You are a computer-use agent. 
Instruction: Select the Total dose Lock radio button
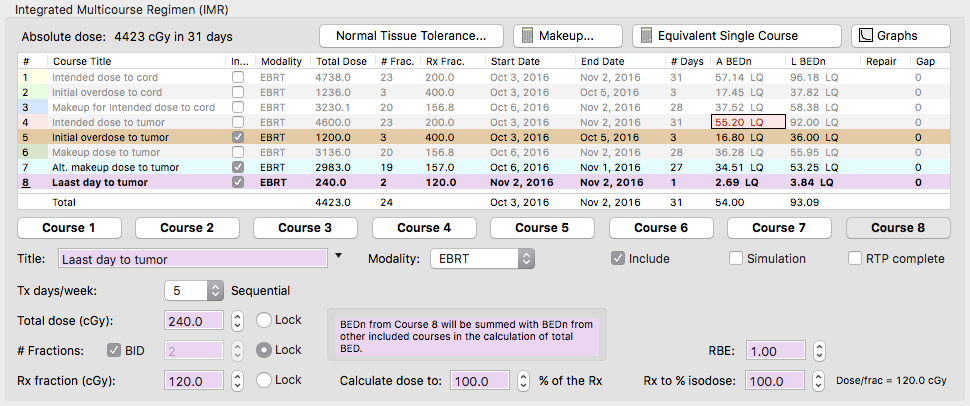point(264,321)
